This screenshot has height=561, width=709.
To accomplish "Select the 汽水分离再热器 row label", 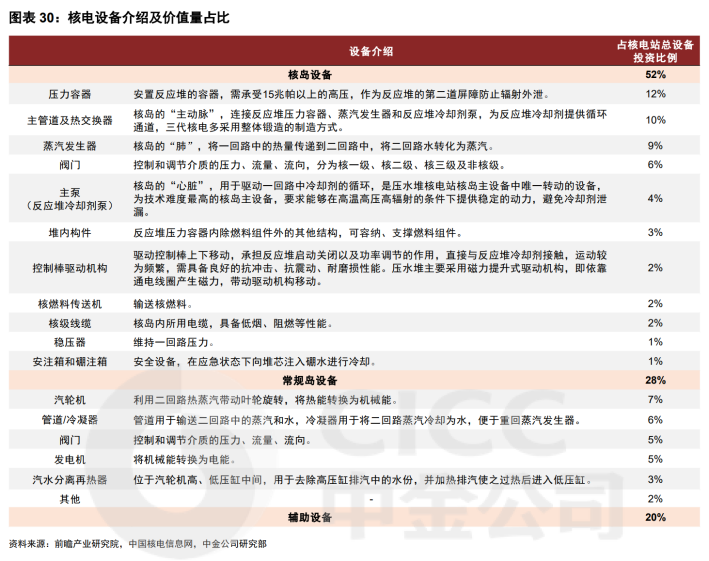I will [70, 480].
